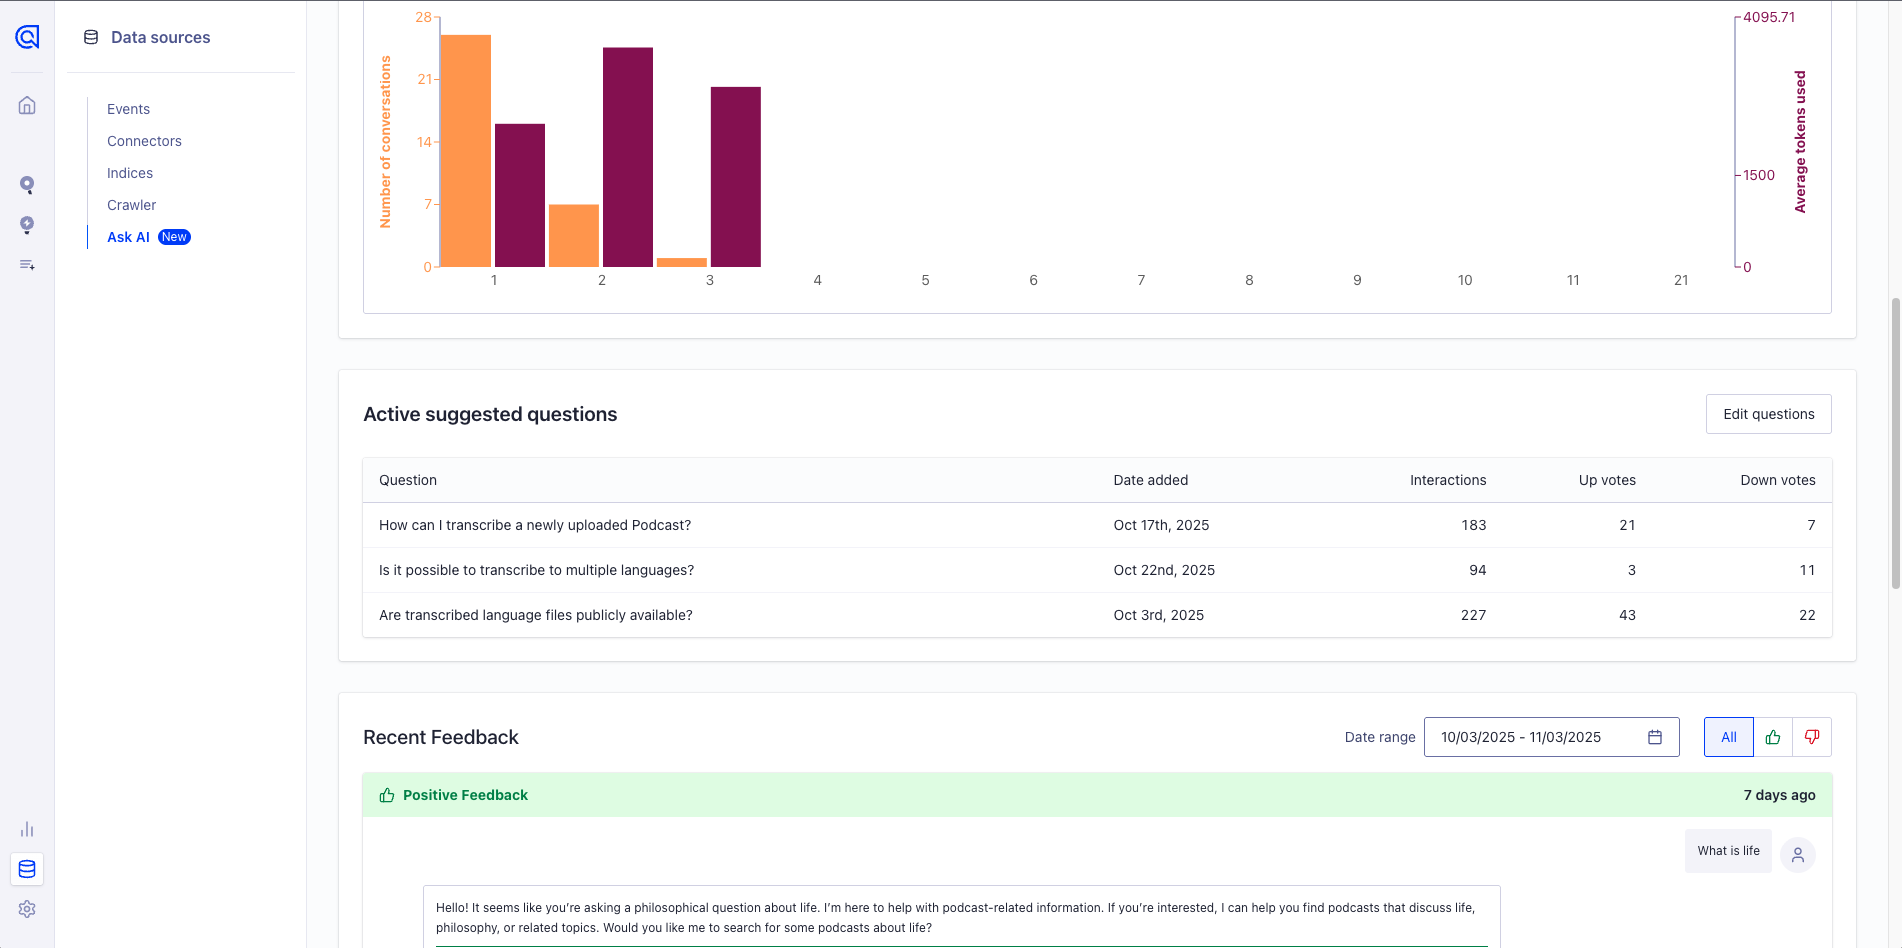The image size is (1902, 948).
Task: Filter feedback with the green thumbs up icon
Action: point(1773,737)
